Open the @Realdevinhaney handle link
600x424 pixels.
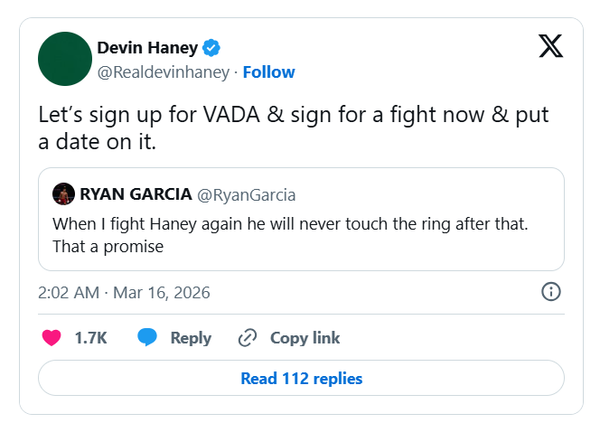[x=162, y=72]
